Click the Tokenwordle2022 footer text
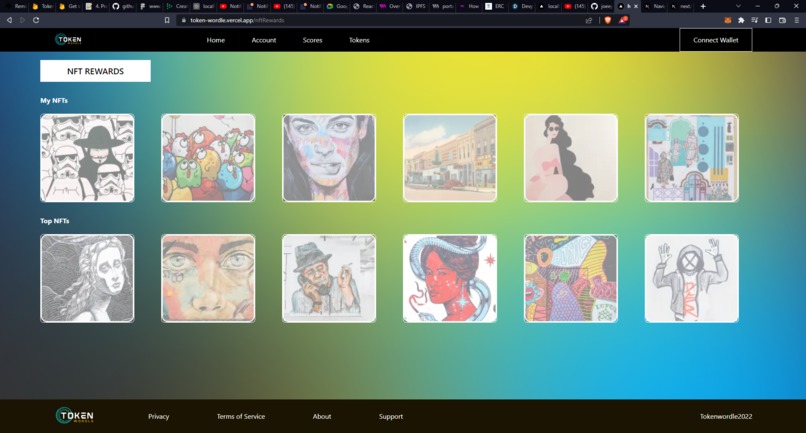The image size is (806, 433). click(726, 417)
